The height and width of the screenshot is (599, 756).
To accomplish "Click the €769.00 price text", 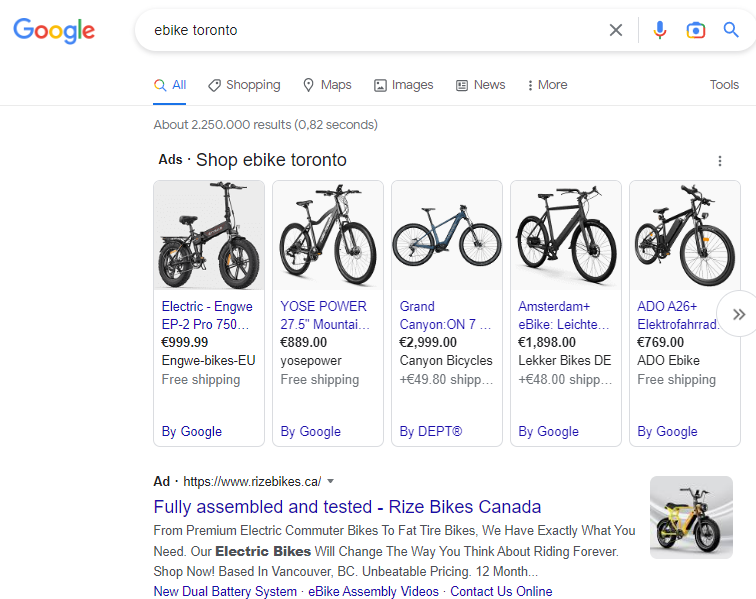I will pyautogui.click(x=661, y=342).
